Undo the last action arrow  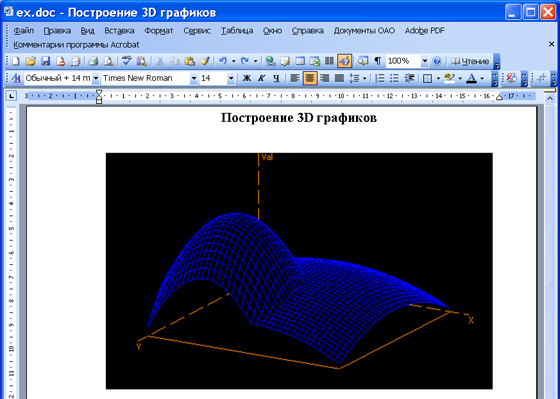coord(223,61)
